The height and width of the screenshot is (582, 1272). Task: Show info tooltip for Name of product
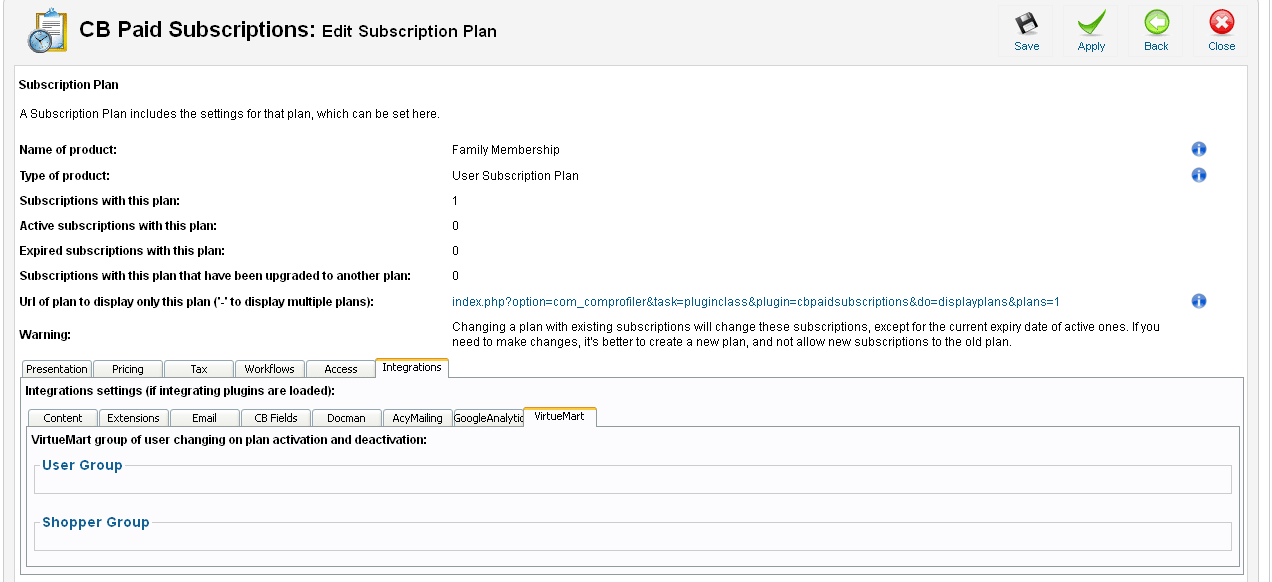1199,149
